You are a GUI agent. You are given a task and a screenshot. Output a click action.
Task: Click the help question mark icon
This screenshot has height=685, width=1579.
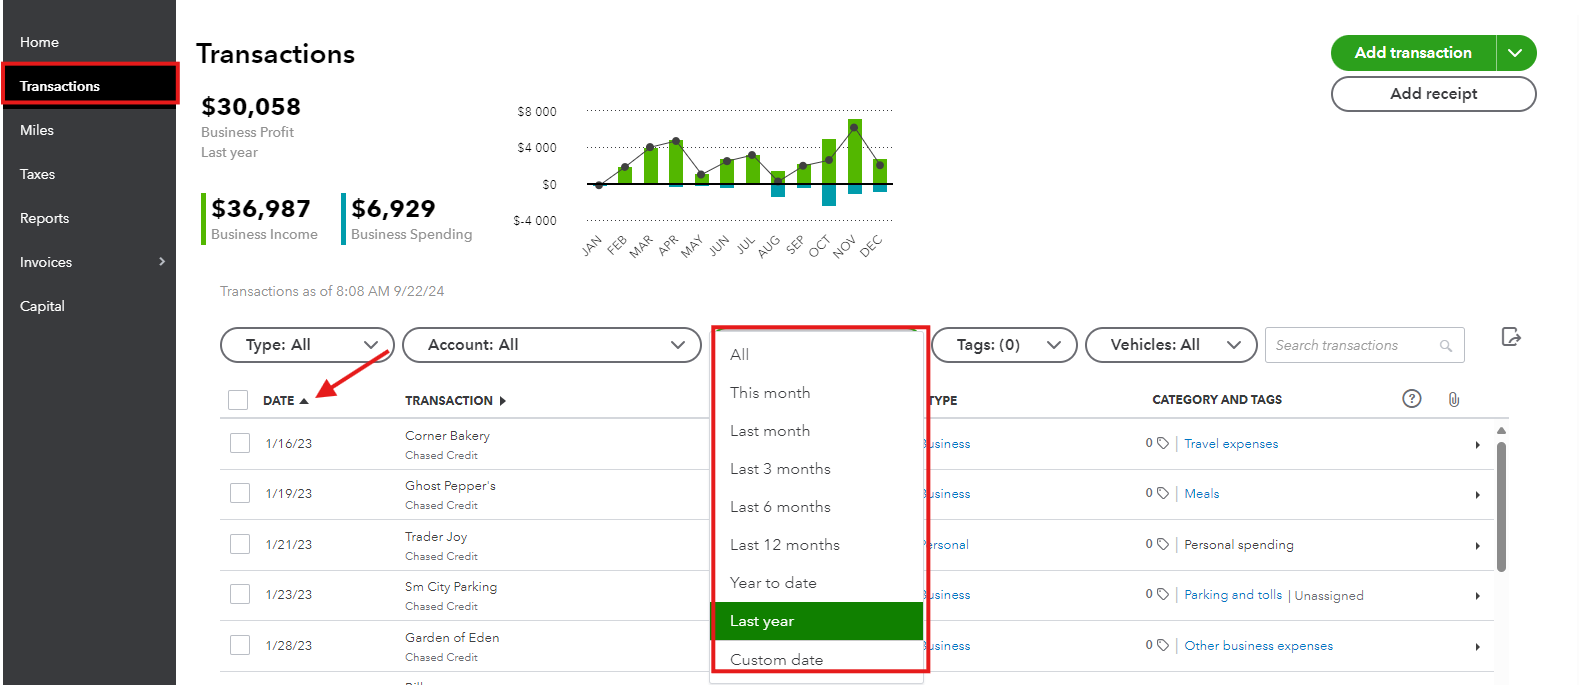(x=1412, y=399)
